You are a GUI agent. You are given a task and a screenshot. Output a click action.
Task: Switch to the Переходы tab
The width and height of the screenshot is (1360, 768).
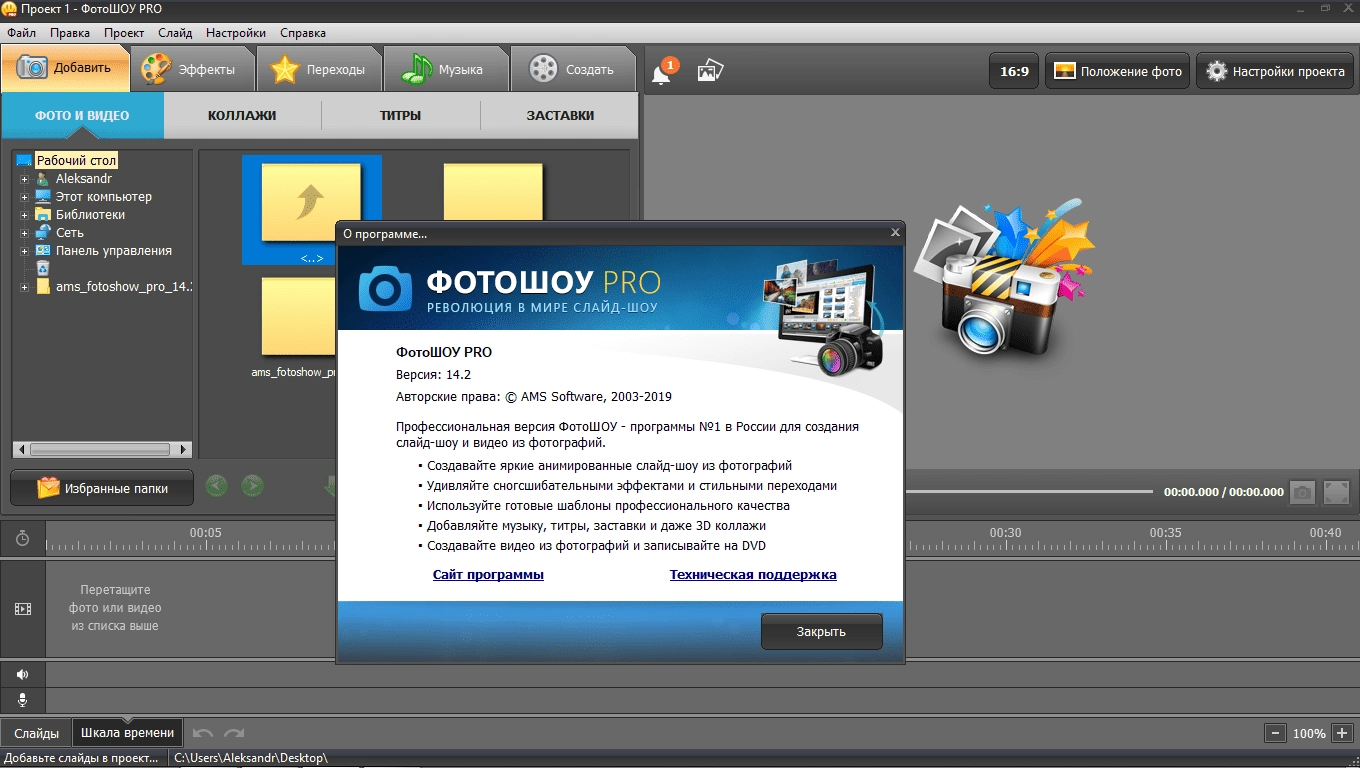click(320, 69)
